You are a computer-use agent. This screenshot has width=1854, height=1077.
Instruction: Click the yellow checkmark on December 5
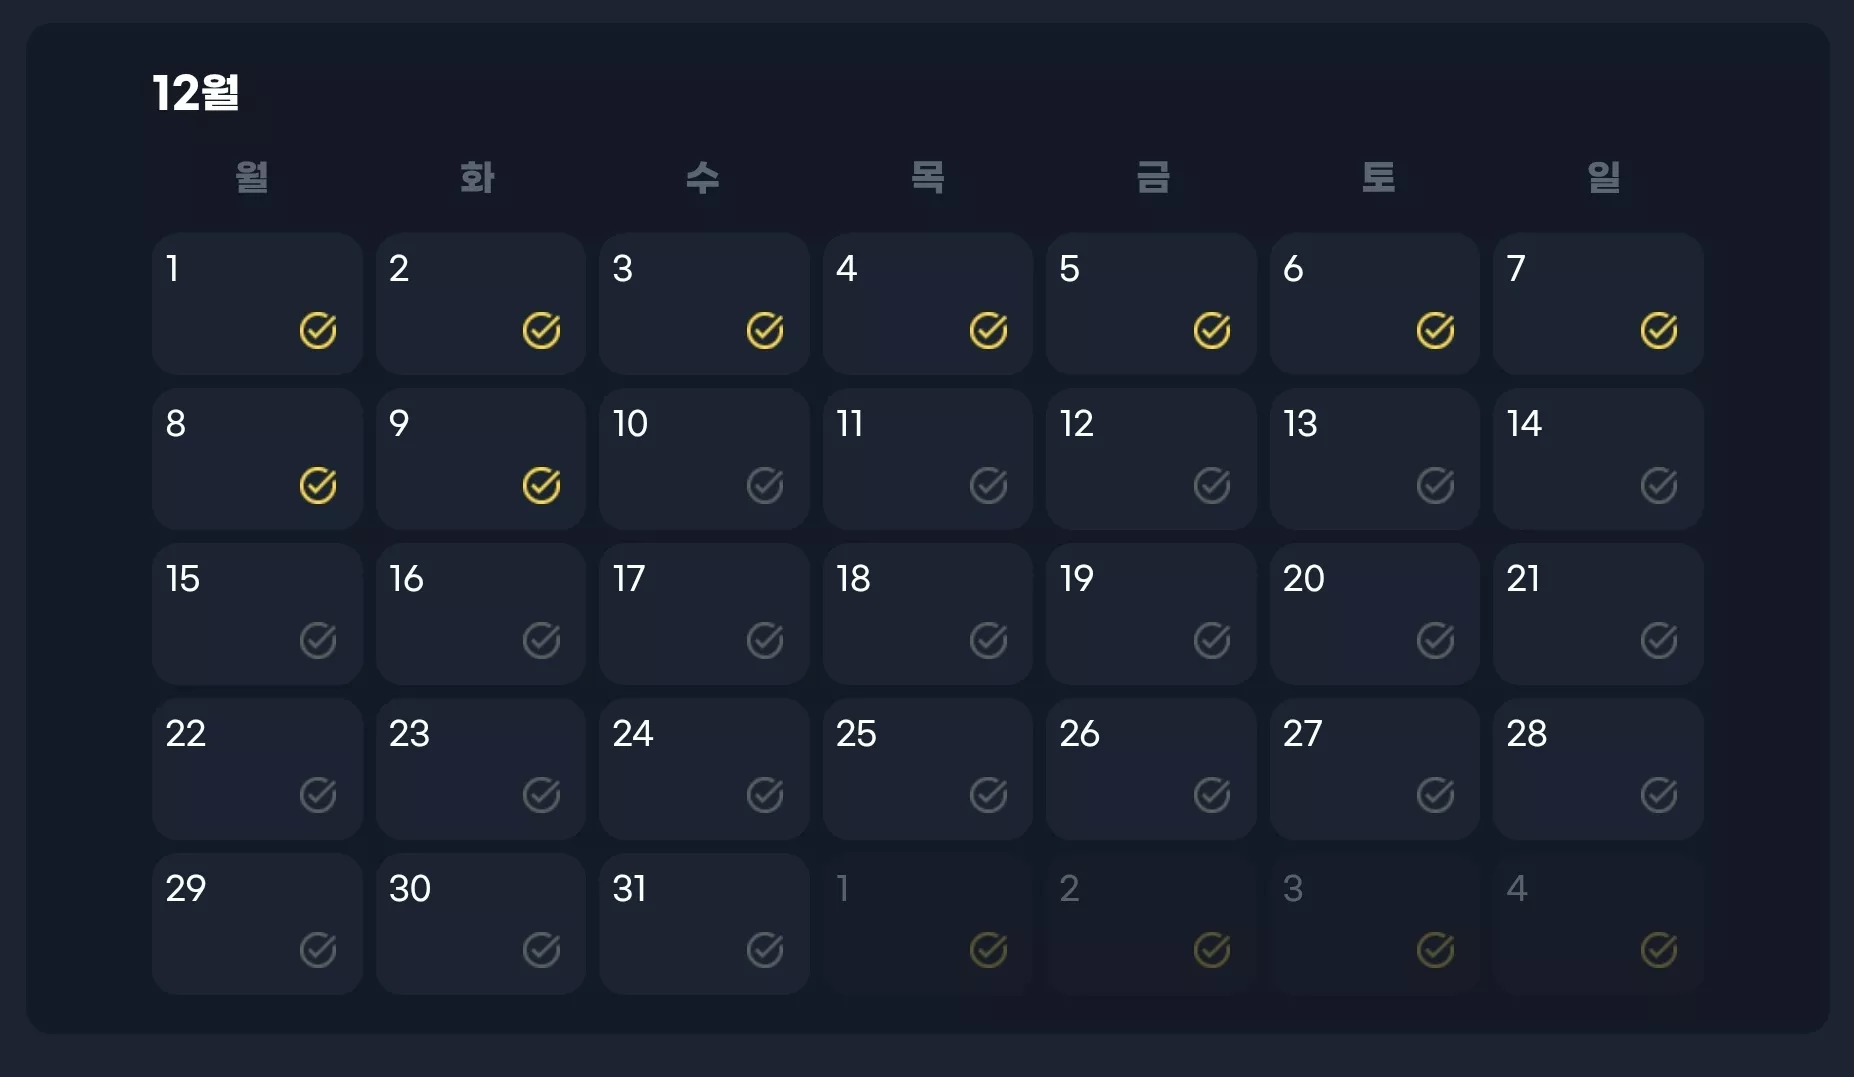(x=1212, y=330)
